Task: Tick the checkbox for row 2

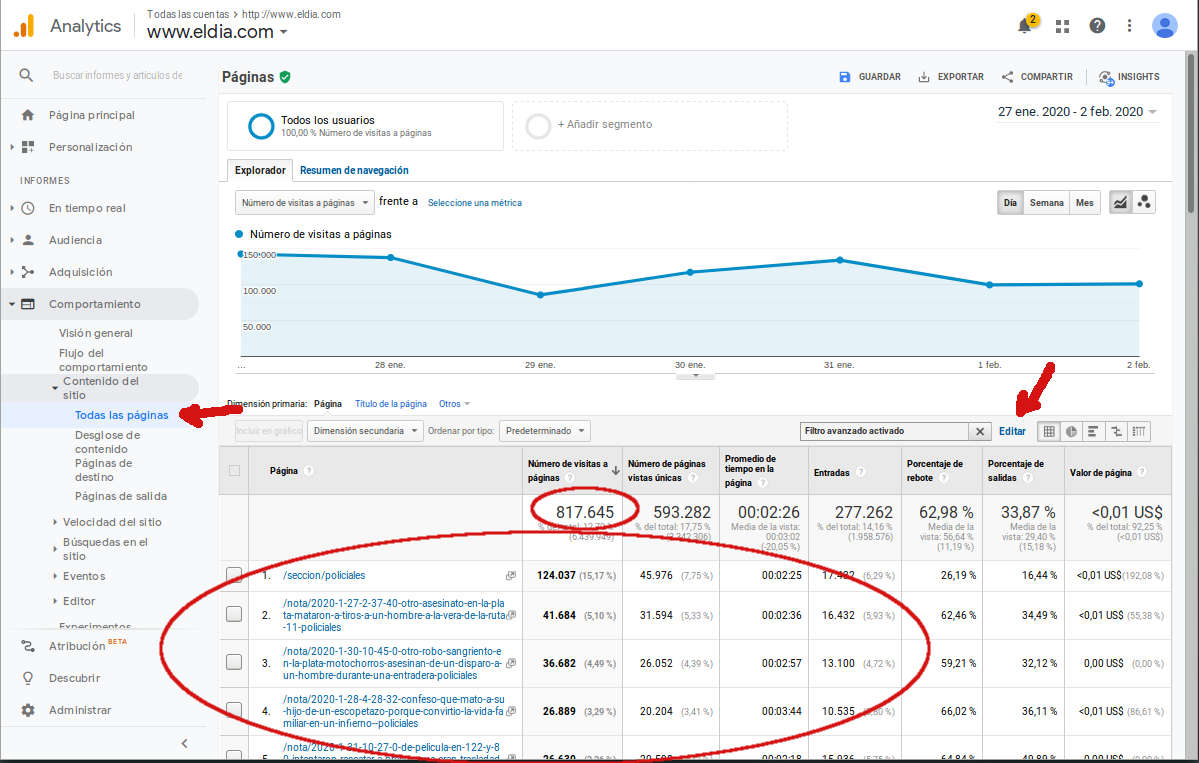Action: click(234, 615)
